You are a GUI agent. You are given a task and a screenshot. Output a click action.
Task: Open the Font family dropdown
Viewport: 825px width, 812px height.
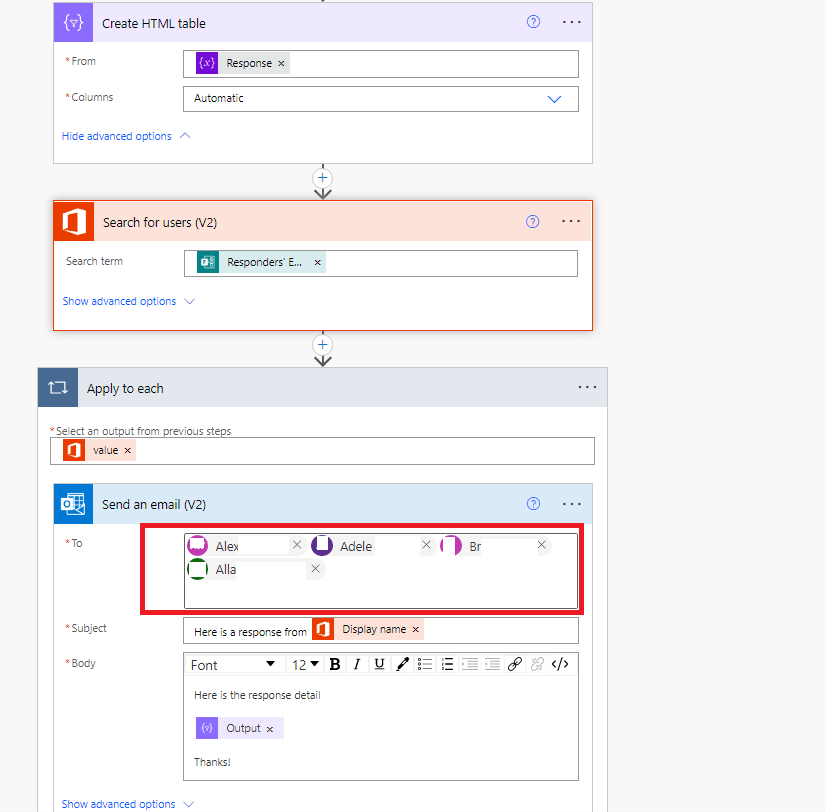click(233, 663)
